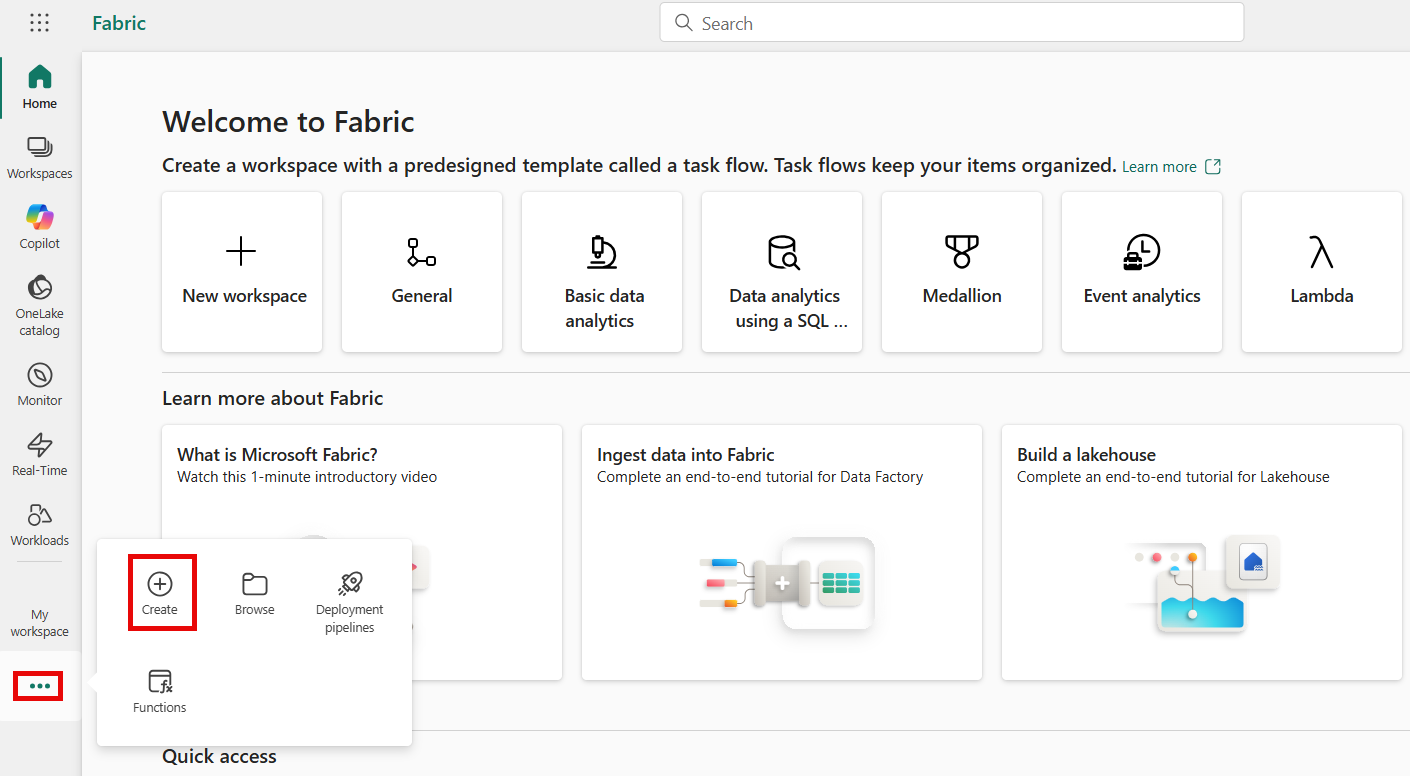This screenshot has height=776, width=1410.
Task: Click inside the Search field
Action: point(950,22)
